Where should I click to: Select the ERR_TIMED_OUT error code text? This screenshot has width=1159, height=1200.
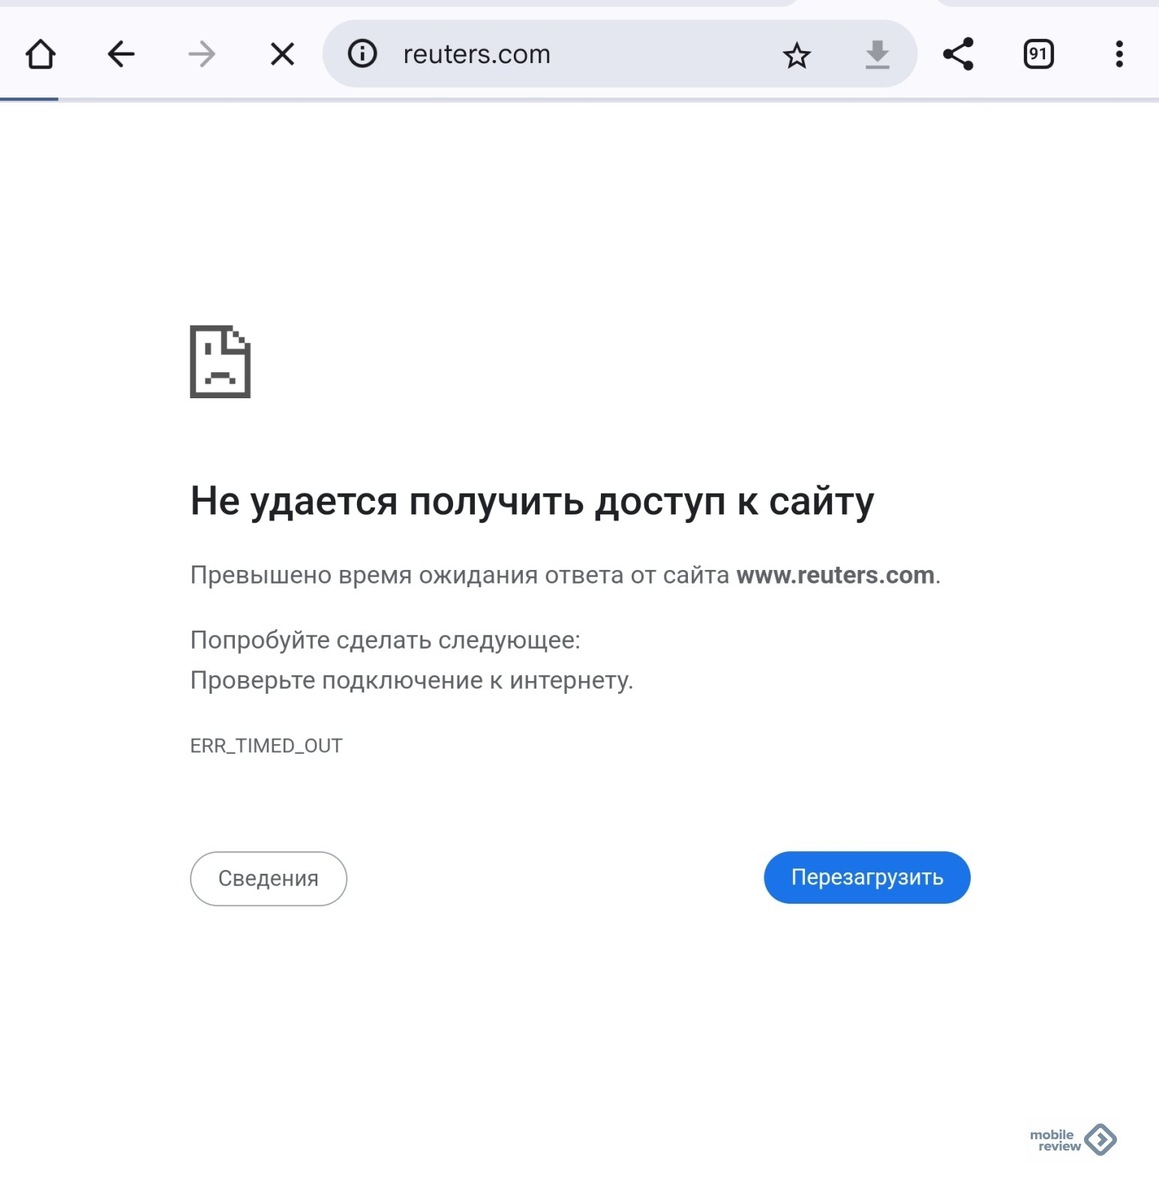(x=266, y=746)
